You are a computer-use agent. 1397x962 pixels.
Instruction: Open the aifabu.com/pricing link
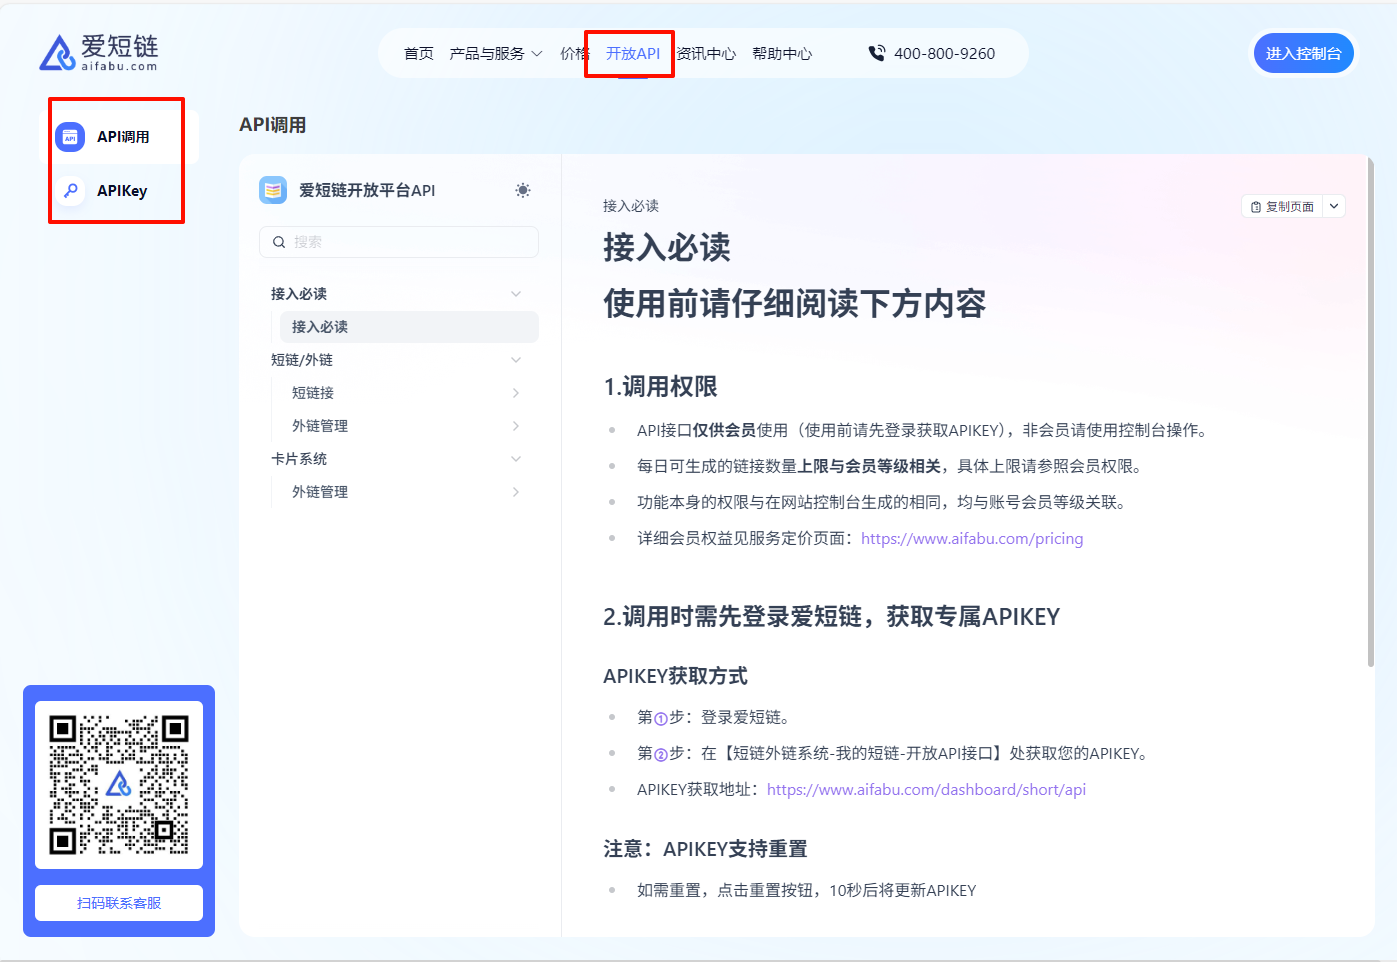pyautogui.click(x=971, y=539)
